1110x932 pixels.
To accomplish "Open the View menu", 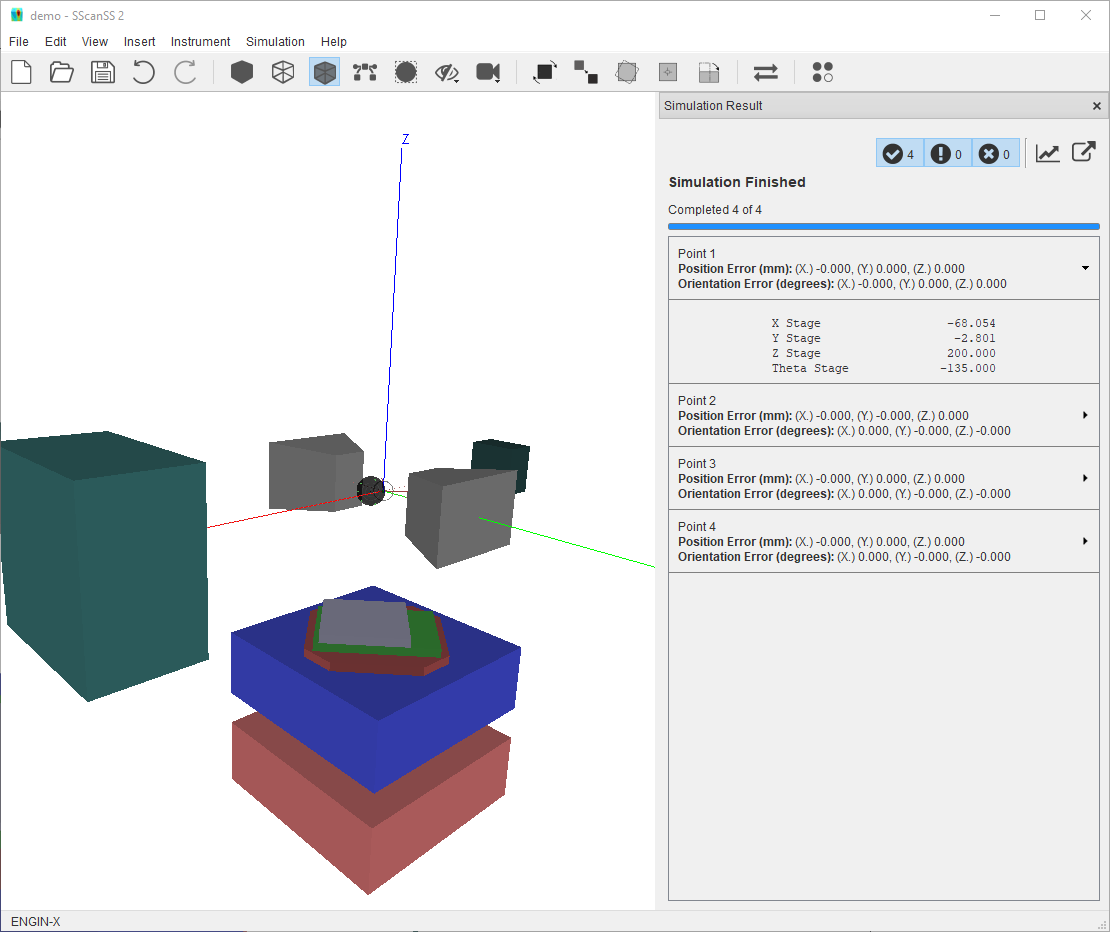I will click(95, 42).
